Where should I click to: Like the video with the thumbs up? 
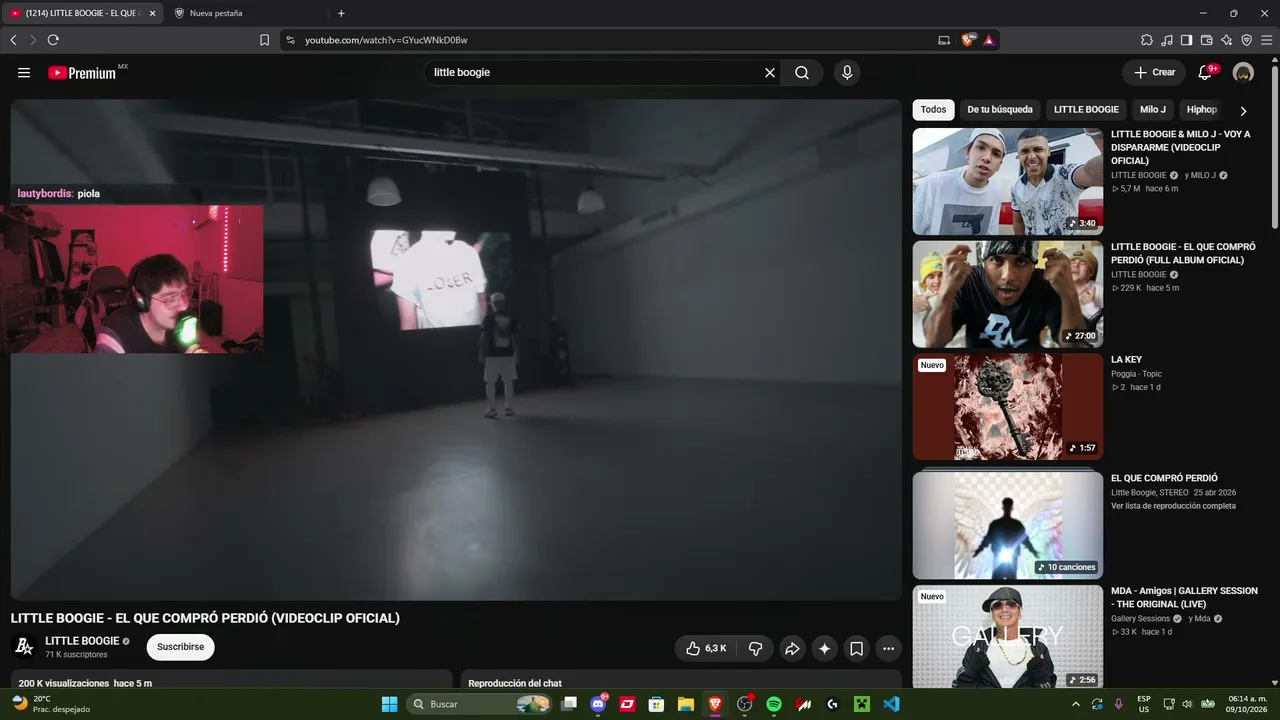706,648
